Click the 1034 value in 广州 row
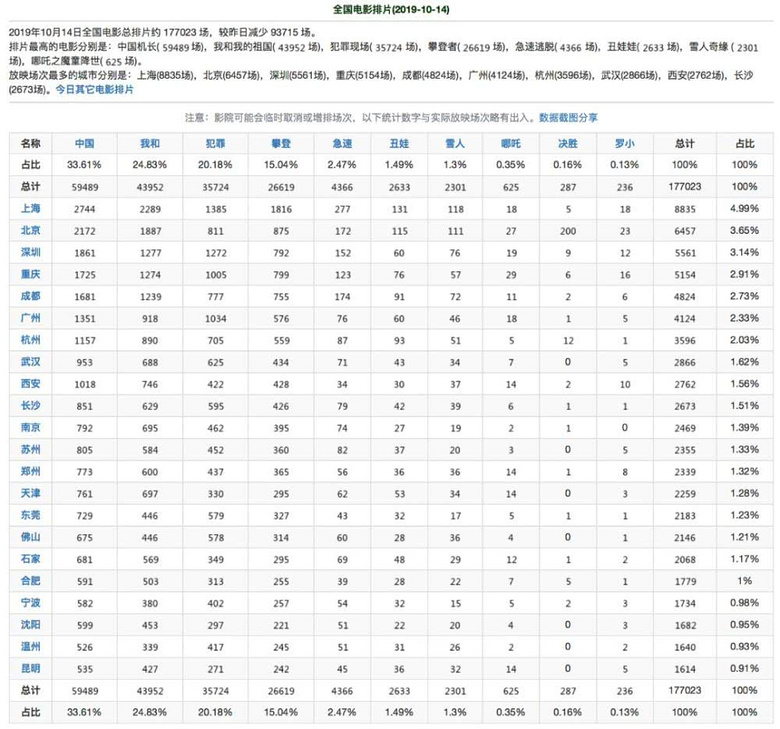The height and width of the screenshot is (729, 780). point(215,318)
